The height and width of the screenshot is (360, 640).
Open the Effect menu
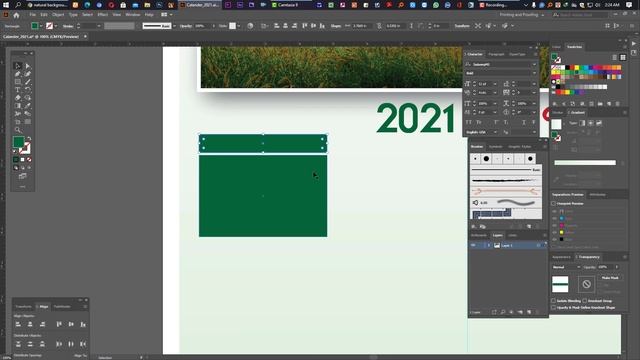click(102, 15)
